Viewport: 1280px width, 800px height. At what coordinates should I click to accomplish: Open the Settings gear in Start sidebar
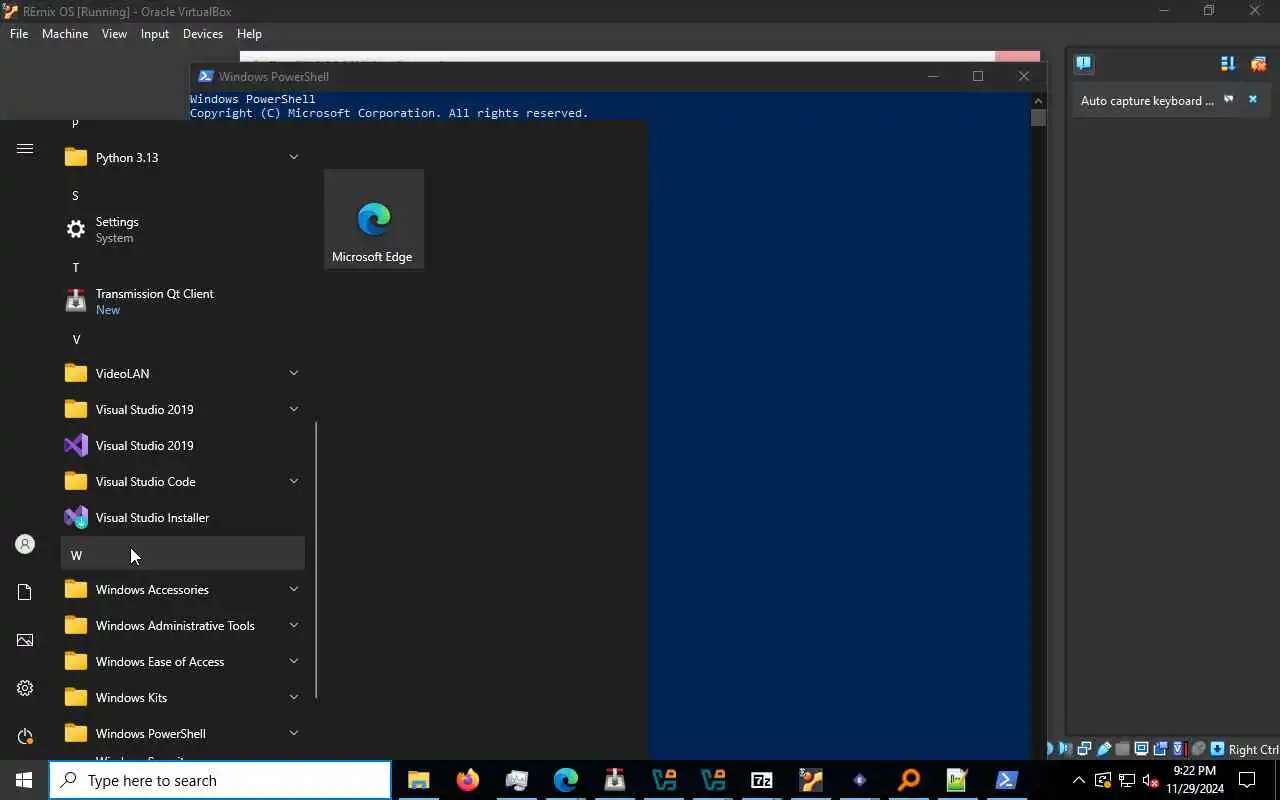click(x=25, y=688)
